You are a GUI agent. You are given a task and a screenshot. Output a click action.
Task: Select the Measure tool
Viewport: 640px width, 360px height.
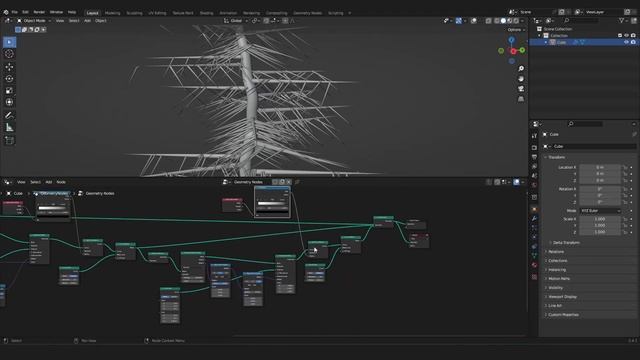point(9,127)
